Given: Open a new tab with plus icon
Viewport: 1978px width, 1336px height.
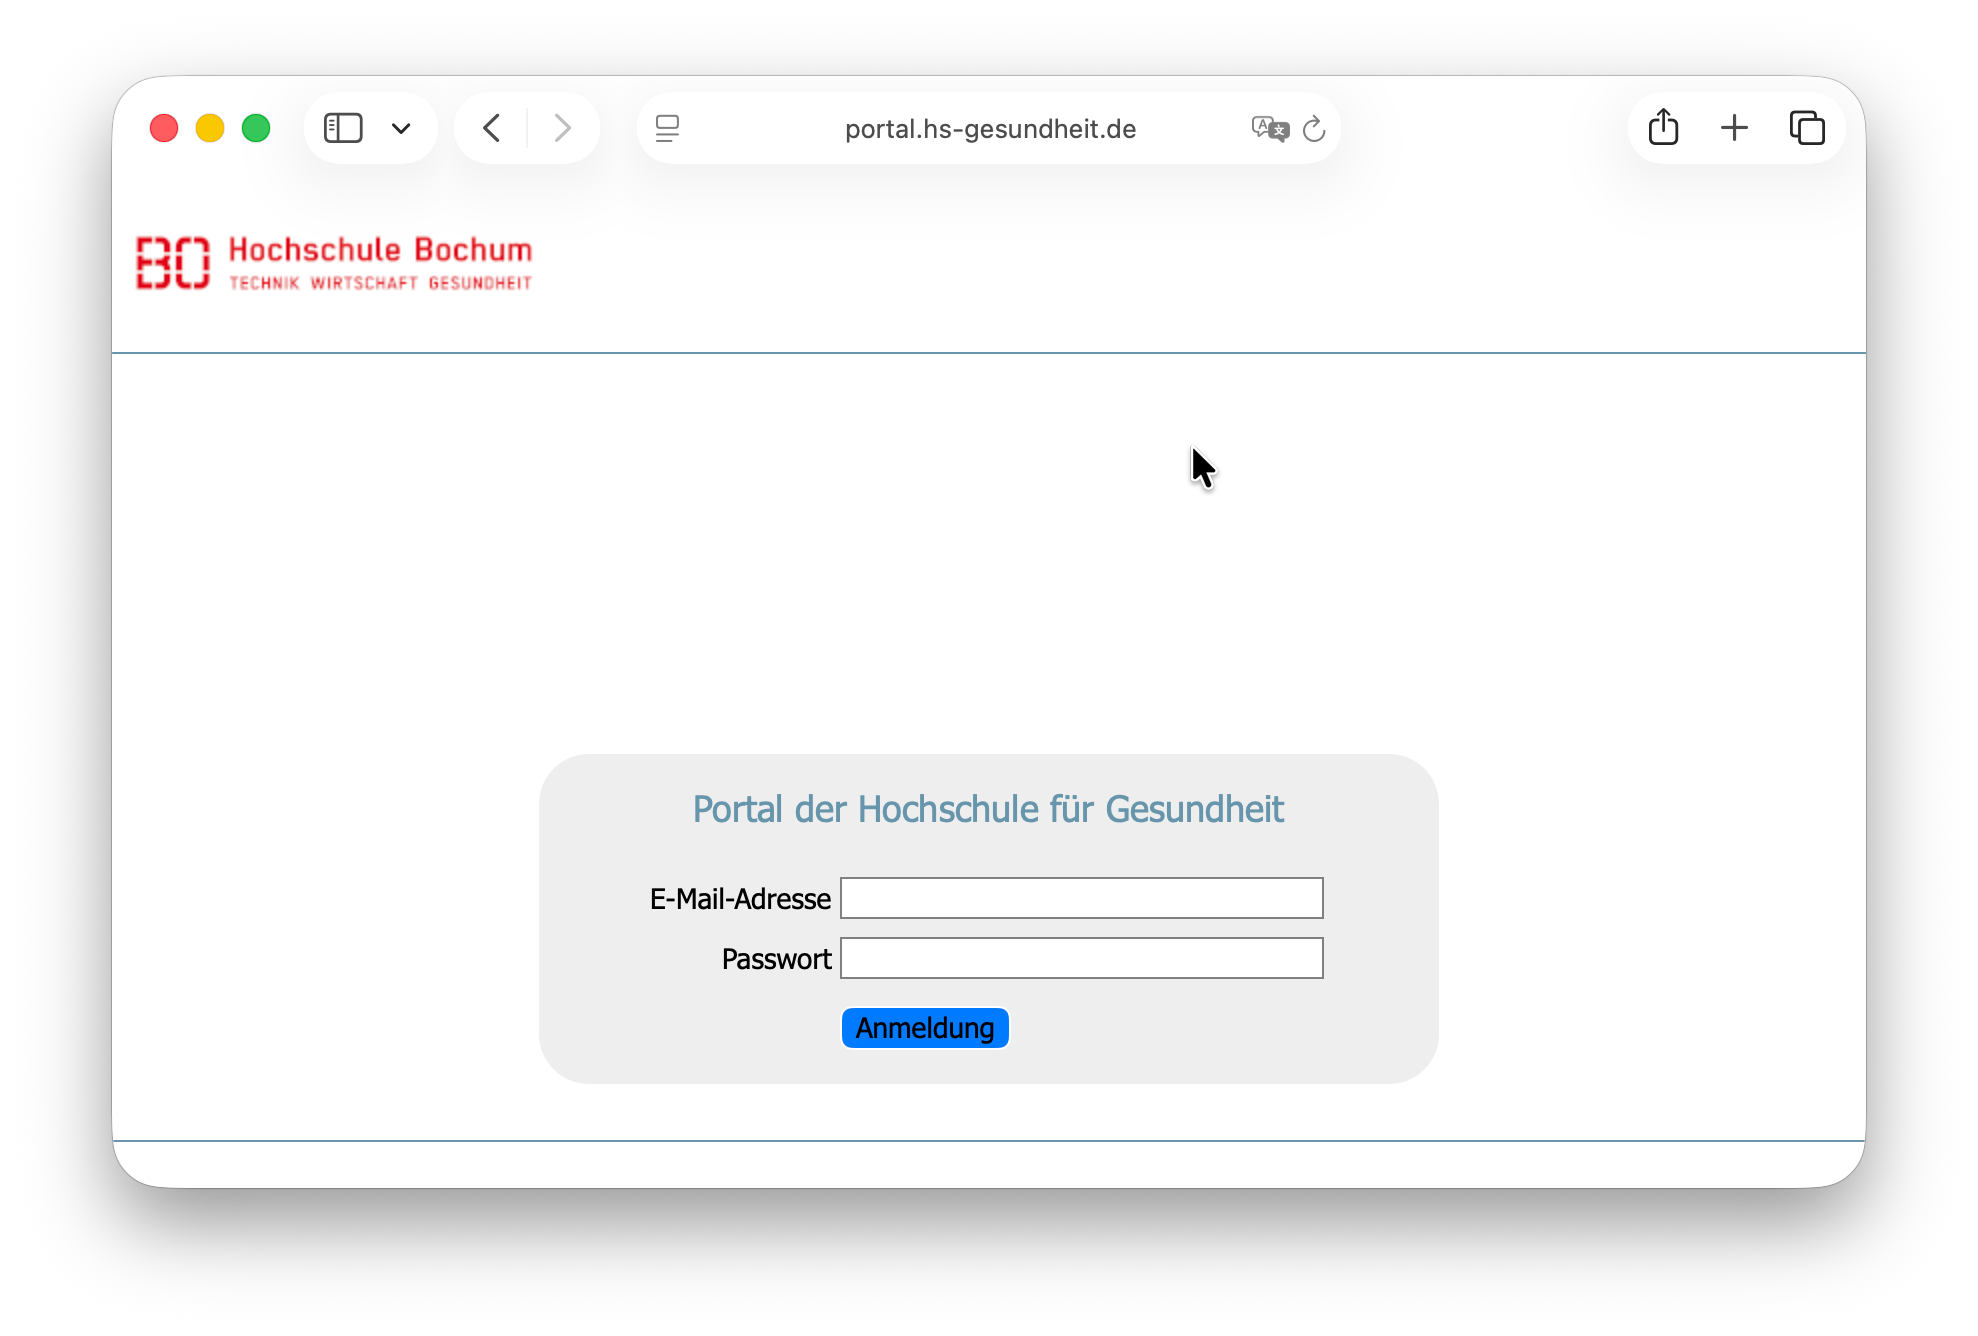Looking at the screenshot, I should click(1734, 128).
